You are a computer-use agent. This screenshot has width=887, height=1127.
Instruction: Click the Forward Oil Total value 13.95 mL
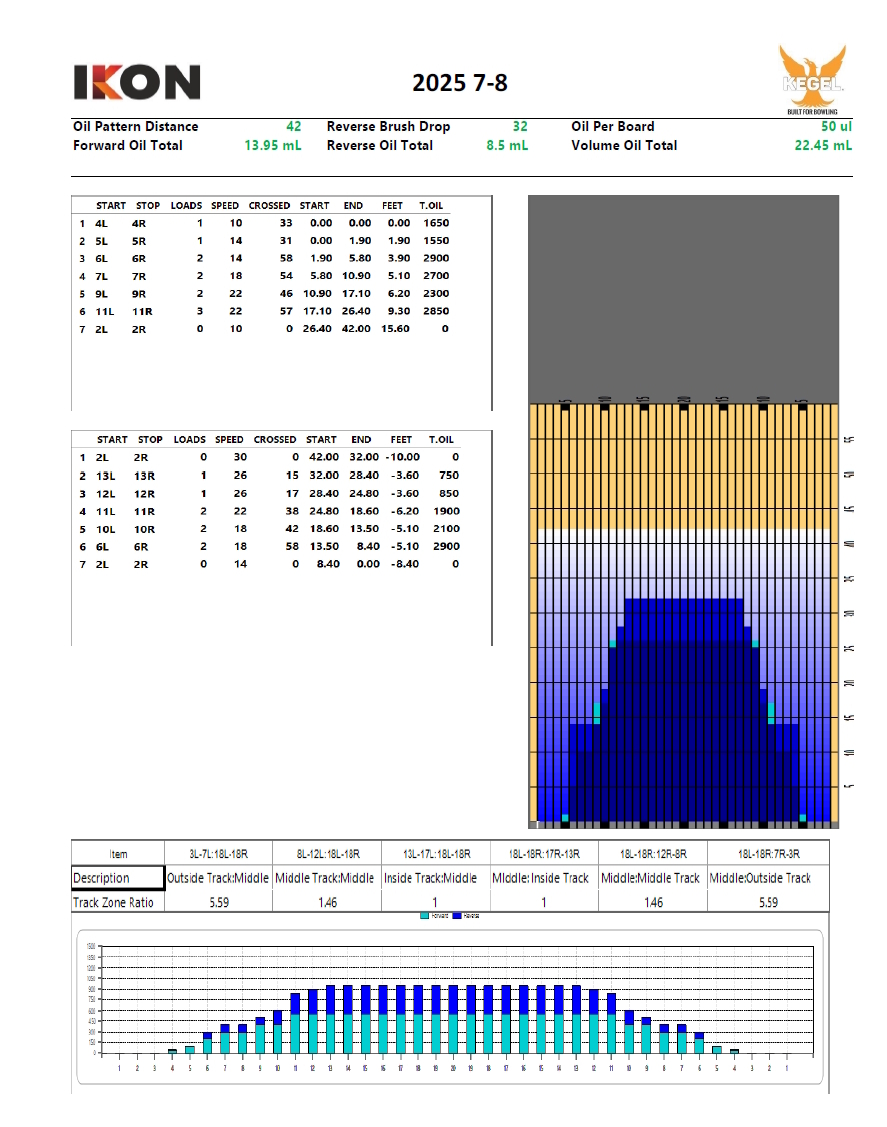click(x=272, y=145)
